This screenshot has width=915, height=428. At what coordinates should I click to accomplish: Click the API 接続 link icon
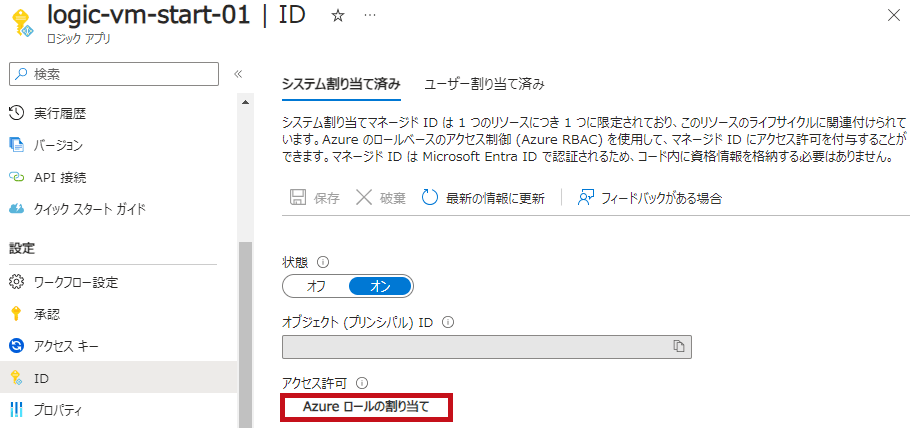17,177
